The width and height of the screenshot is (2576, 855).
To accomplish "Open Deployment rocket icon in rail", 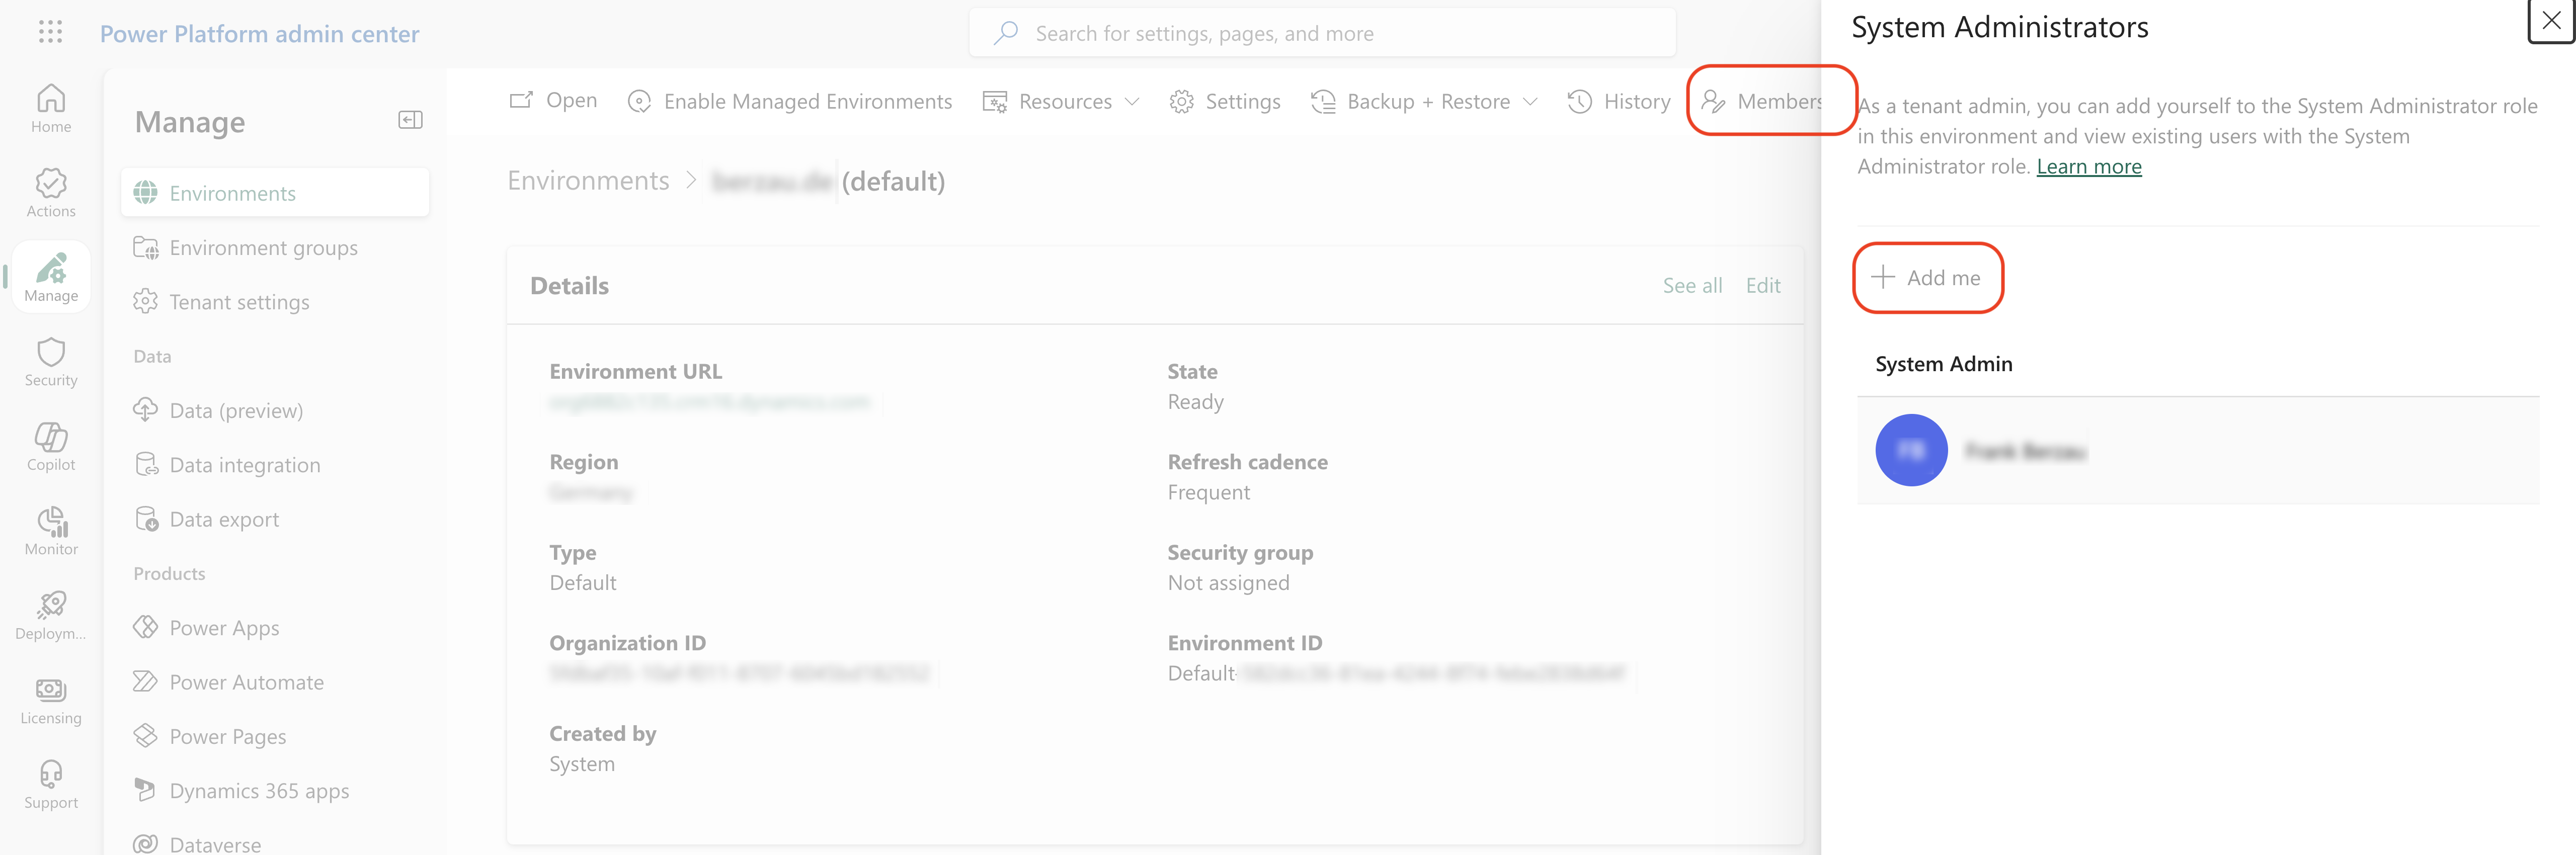I will coord(51,615).
